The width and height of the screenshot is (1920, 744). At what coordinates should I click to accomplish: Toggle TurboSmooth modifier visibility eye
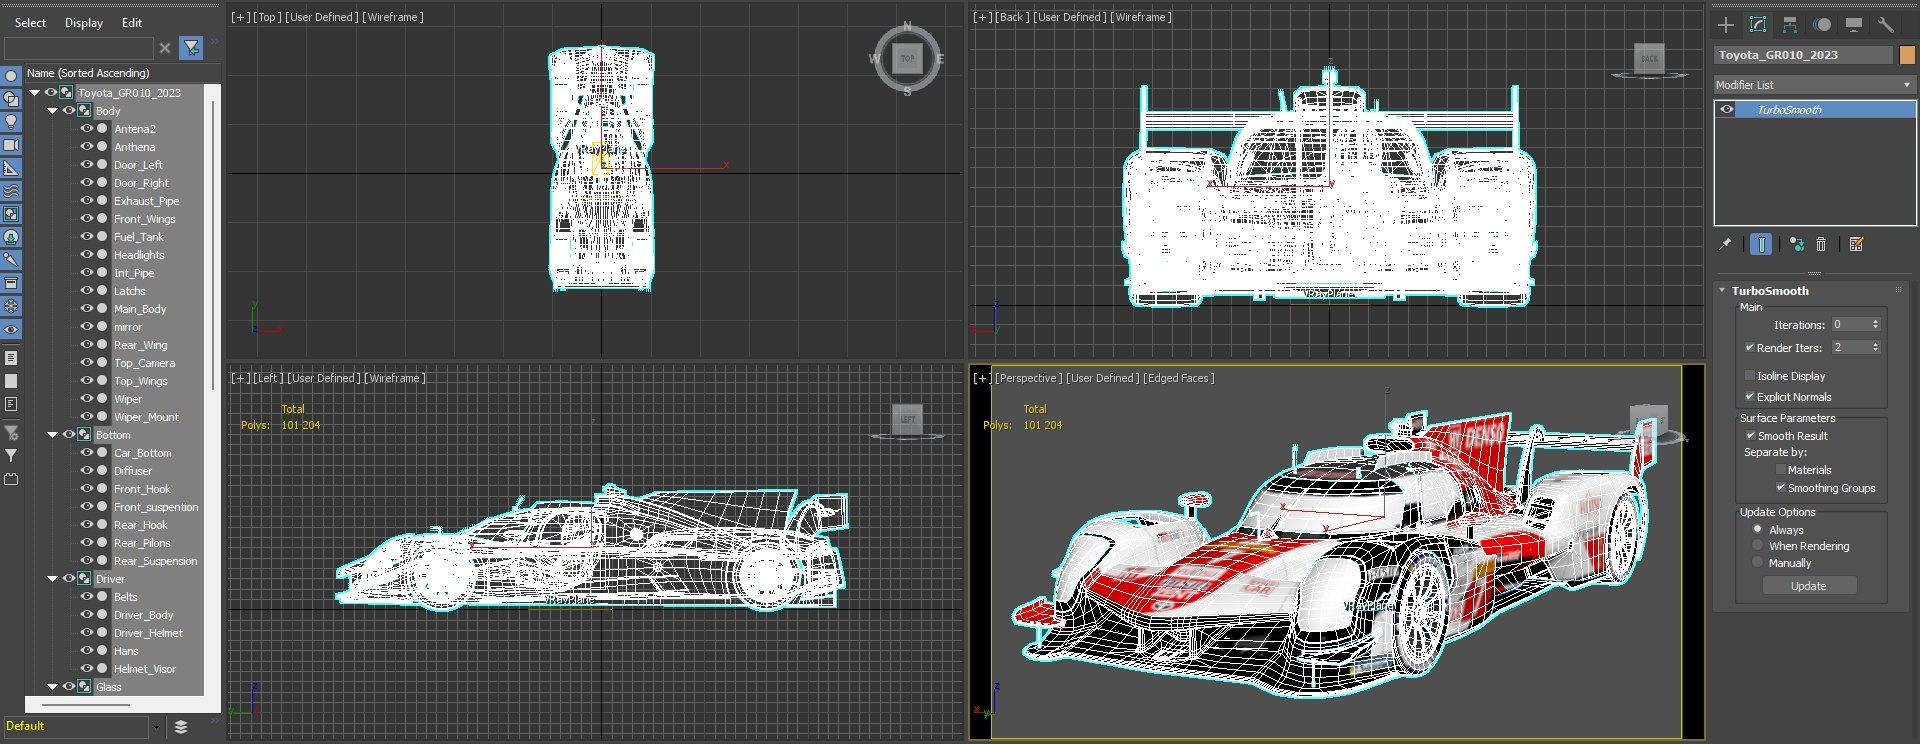tap(1727, 110)
